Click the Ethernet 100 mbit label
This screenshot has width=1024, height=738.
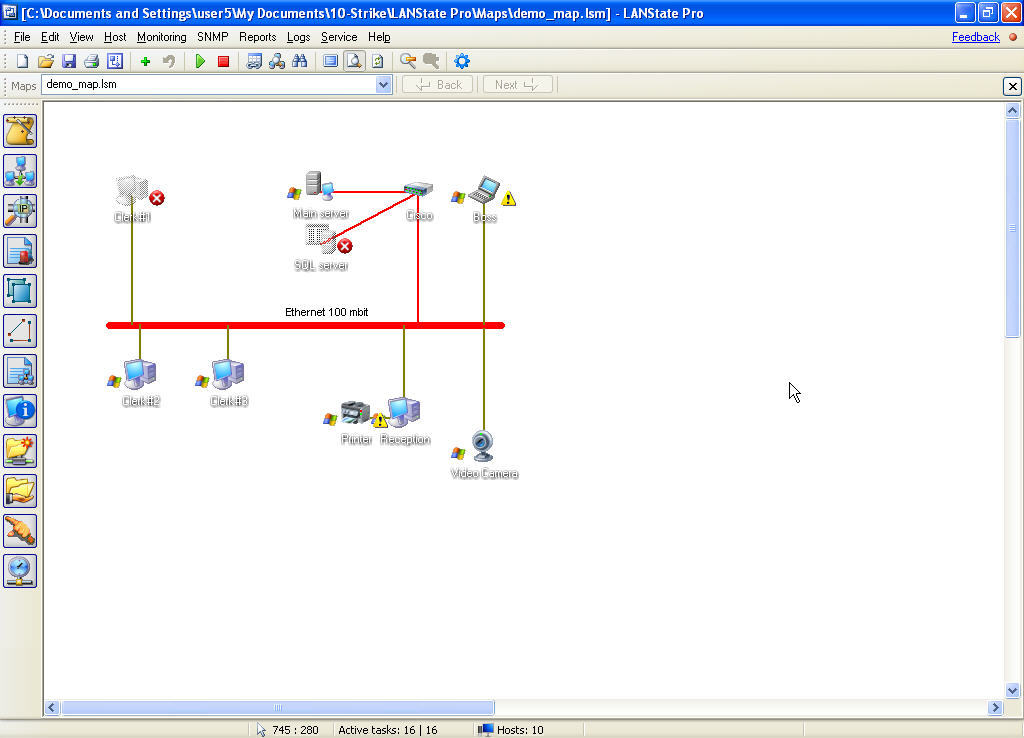point(327,312)
